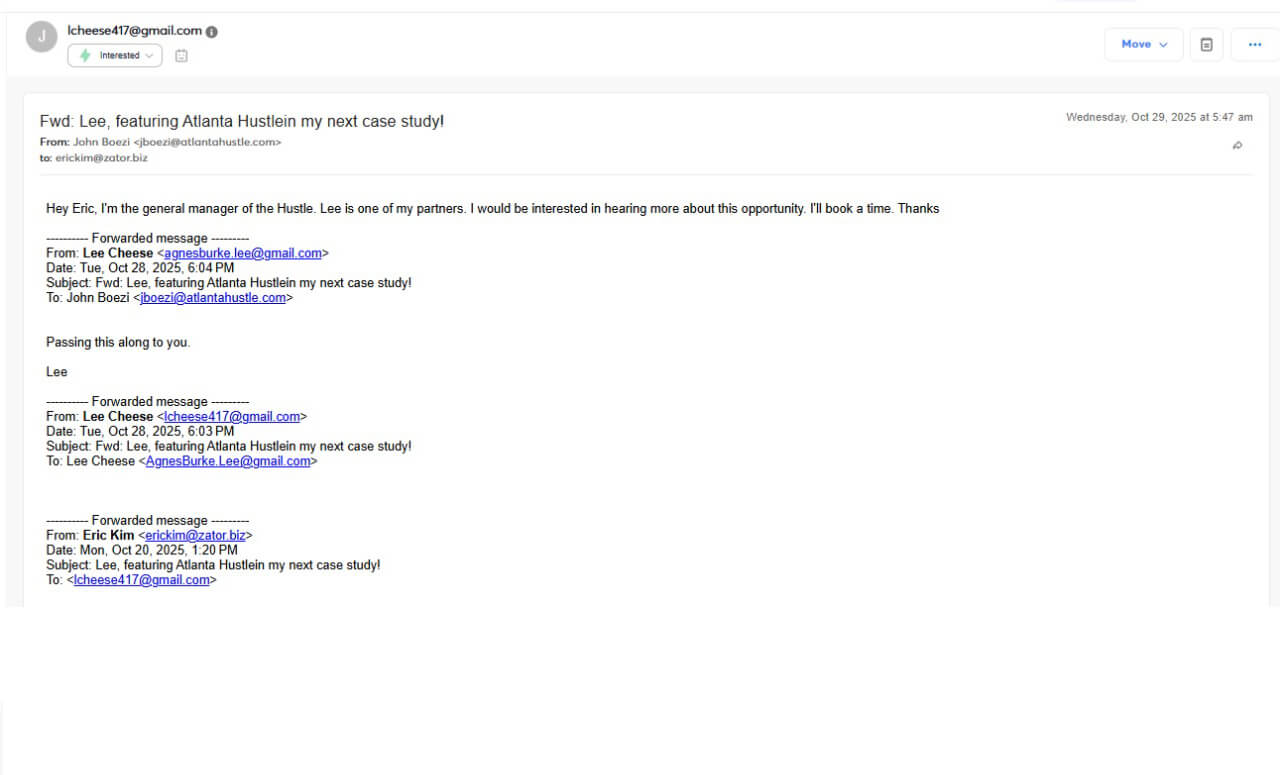
Task: Click the info icon beside lcheese417@gmail.com header
Action: (x=212, y=31)
